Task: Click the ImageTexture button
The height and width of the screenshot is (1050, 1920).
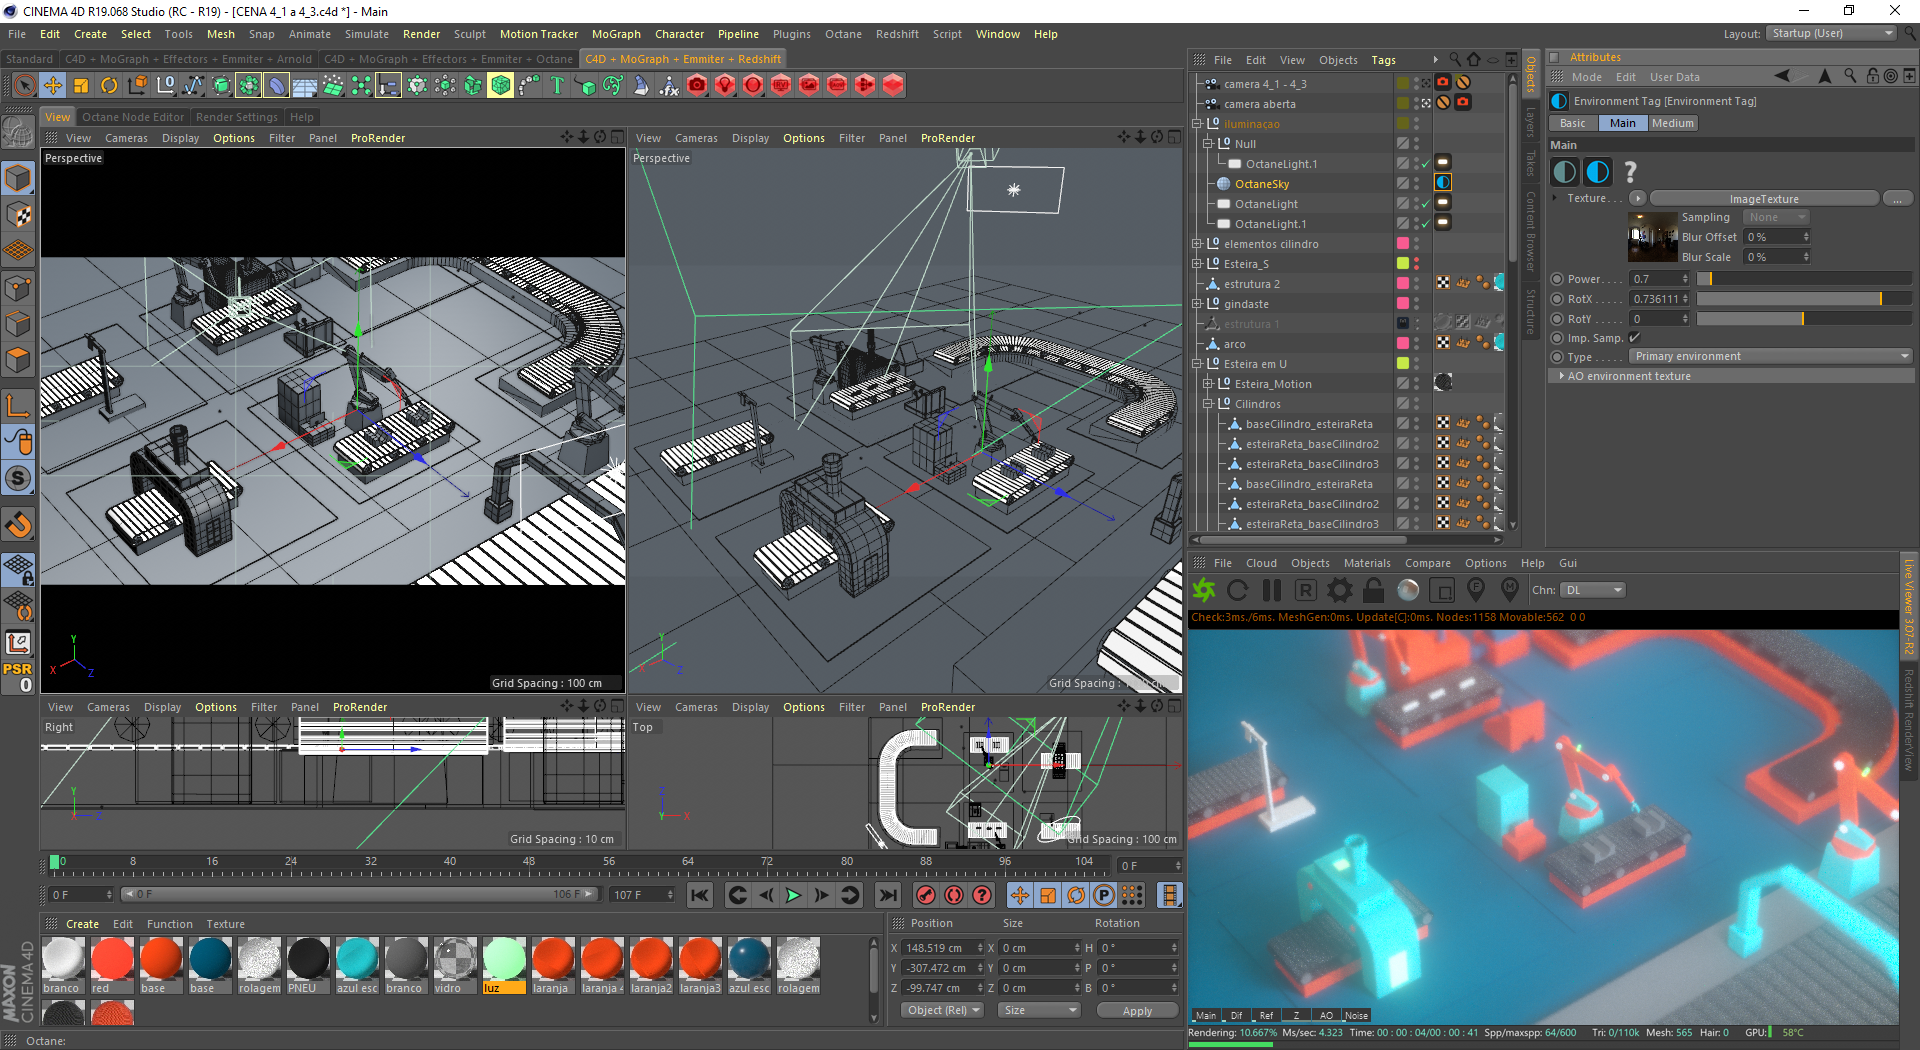Action: coord(1764,199)
